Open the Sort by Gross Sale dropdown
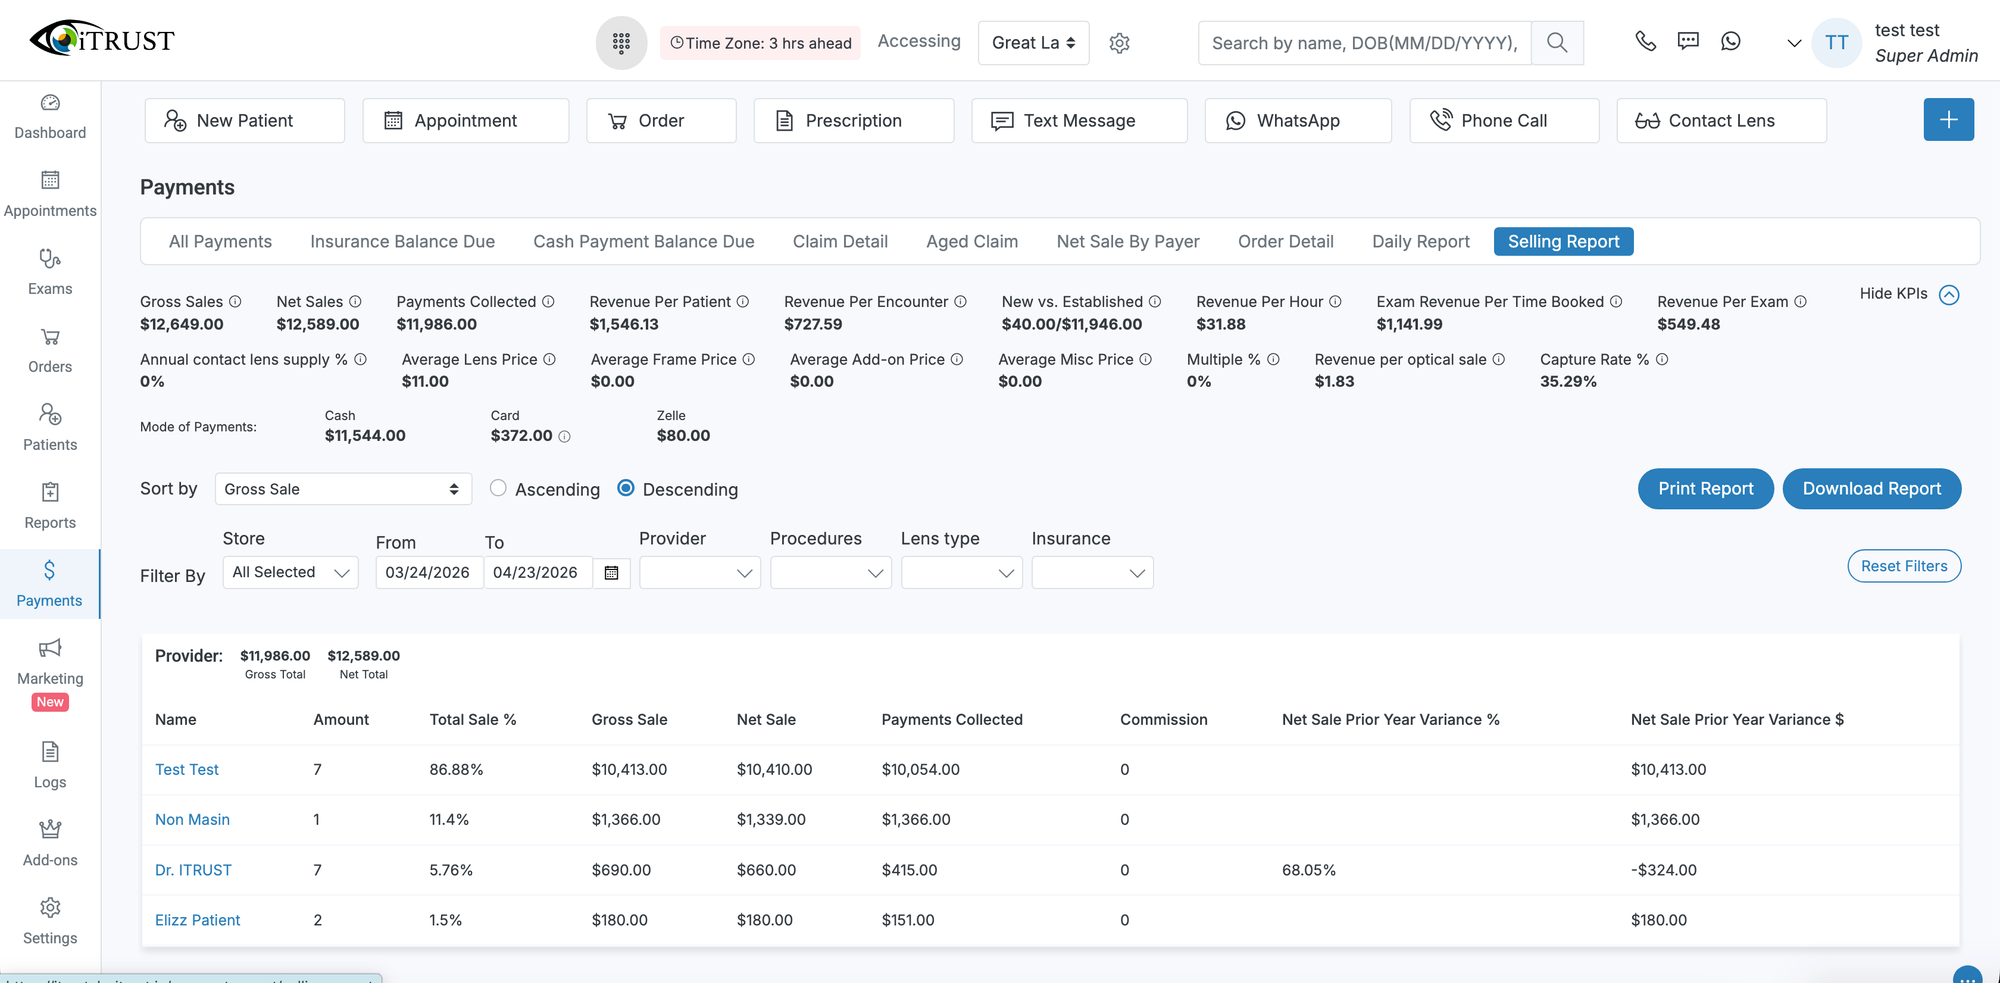Viewport: 2000px width, 983px height. (342, 489)
